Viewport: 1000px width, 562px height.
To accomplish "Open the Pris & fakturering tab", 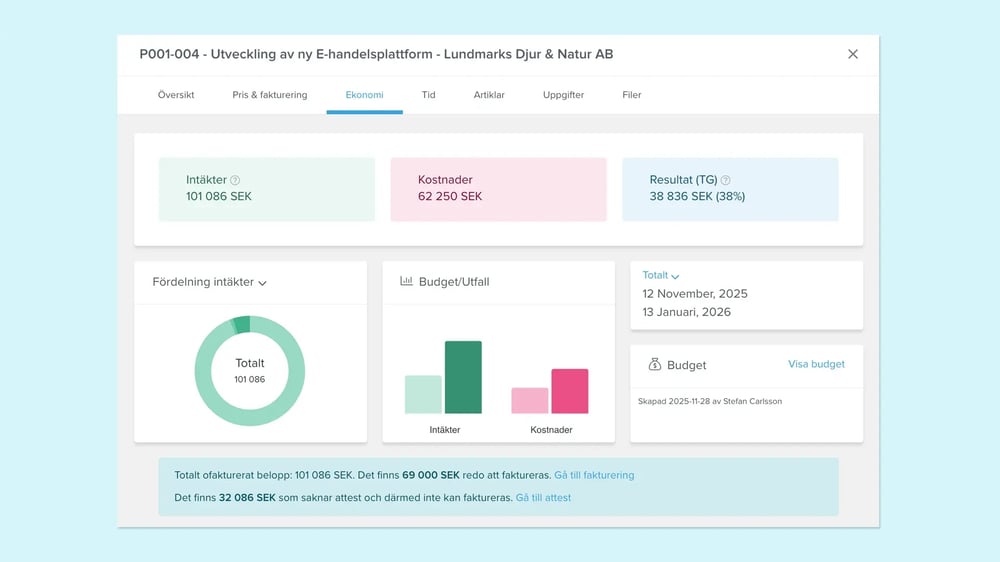I will [x=270, y=95].
